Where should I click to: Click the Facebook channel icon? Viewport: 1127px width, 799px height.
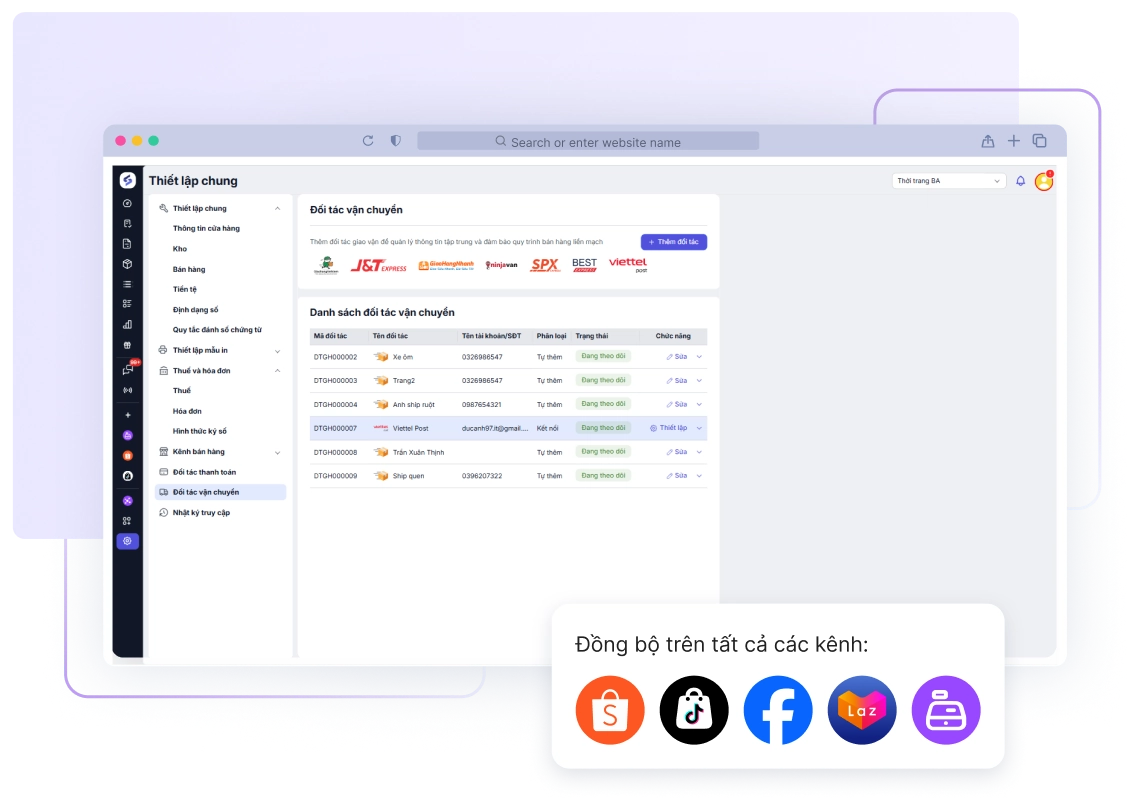(778, 710)
